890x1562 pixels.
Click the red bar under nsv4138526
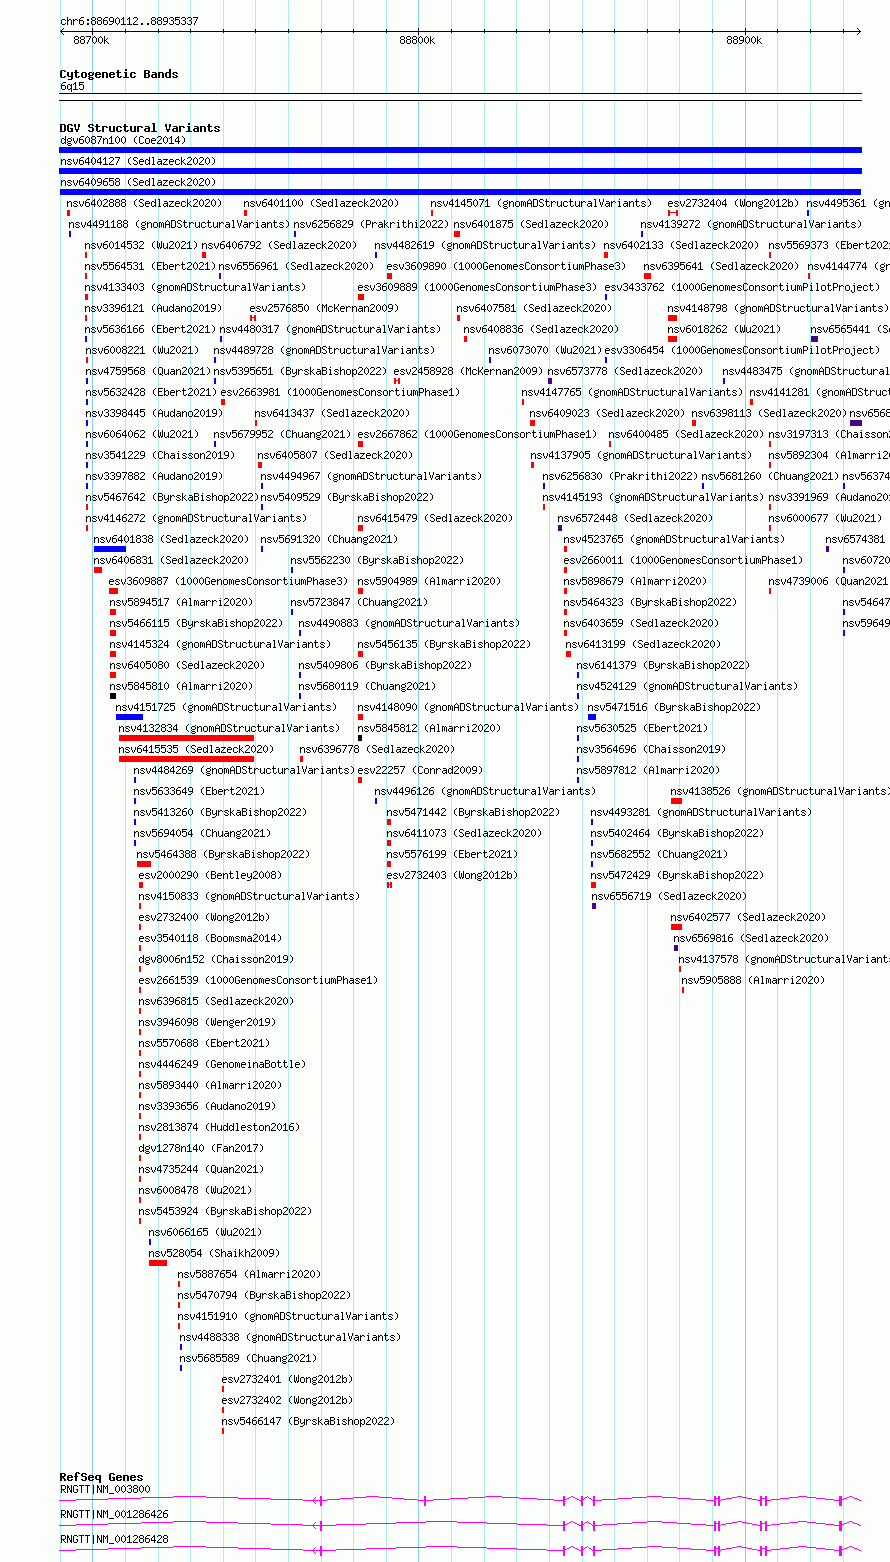click(x=677, y=801)
